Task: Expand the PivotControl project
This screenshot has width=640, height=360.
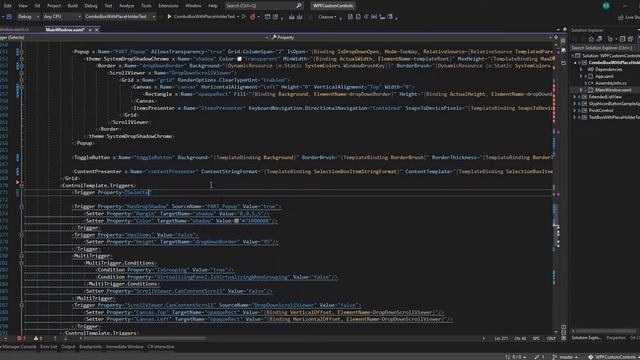Action: tap(576, 110)
